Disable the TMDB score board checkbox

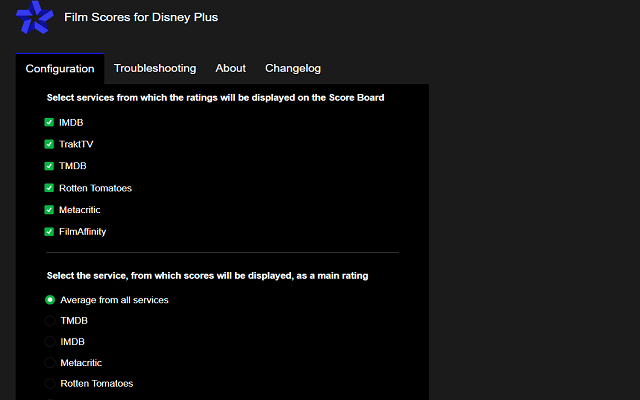pos(49,166)
